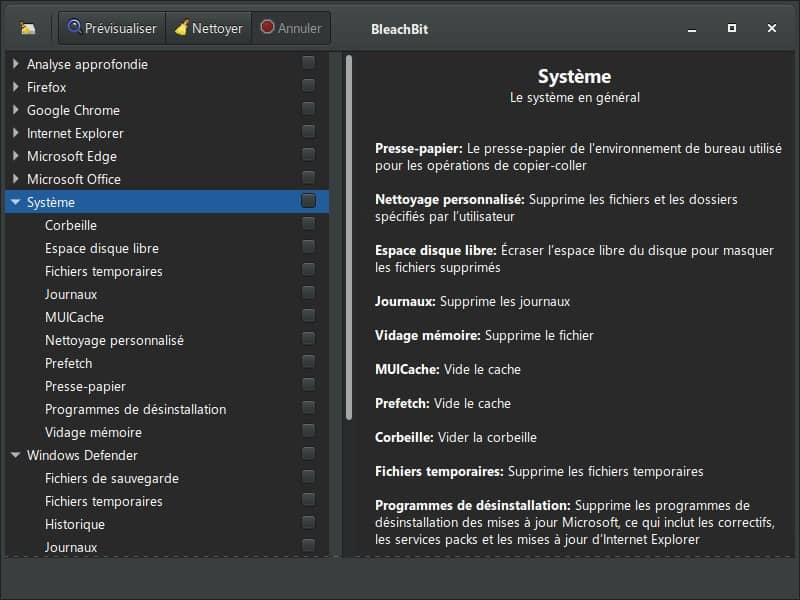Expand the Analyse approfondie node
The height and width of the screenshot is (600, 800).
point(15,64)
